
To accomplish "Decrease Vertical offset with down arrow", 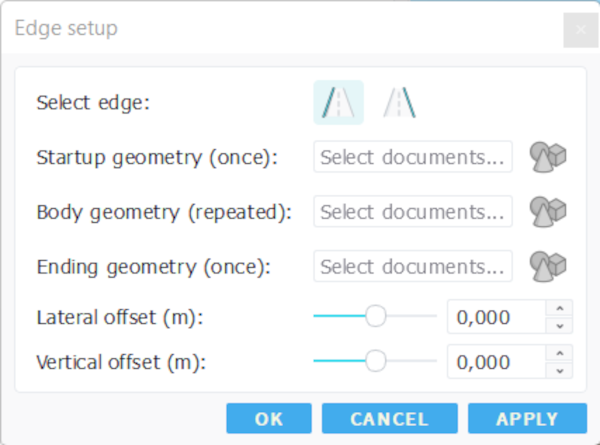I will click(x=560, y=370).
